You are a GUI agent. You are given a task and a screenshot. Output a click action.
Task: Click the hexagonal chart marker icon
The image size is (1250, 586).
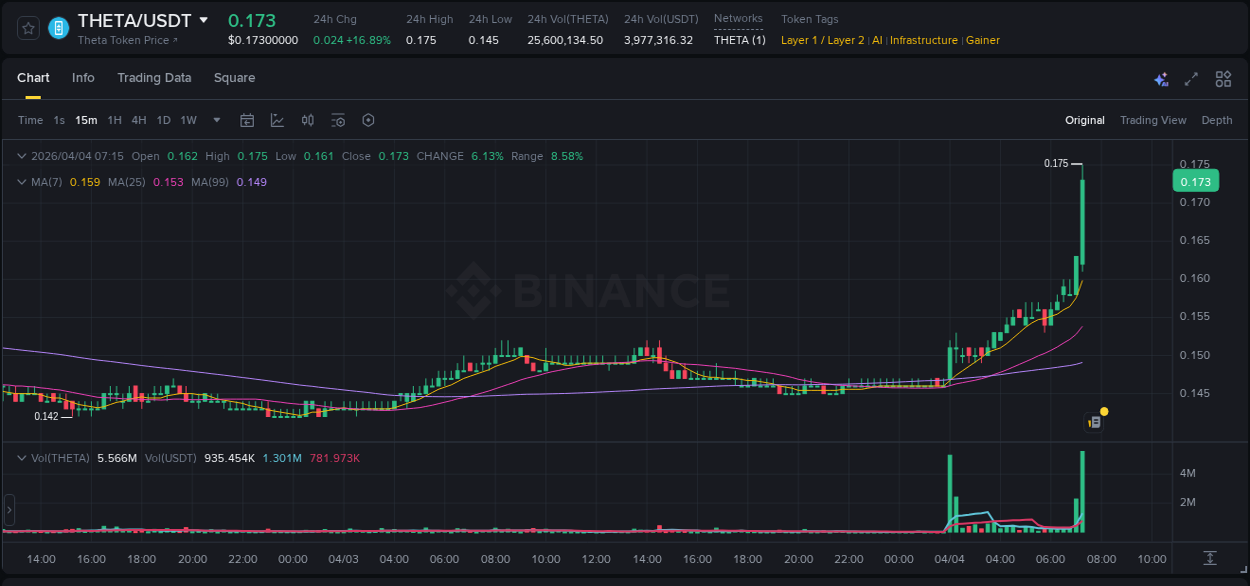[368, 120]
